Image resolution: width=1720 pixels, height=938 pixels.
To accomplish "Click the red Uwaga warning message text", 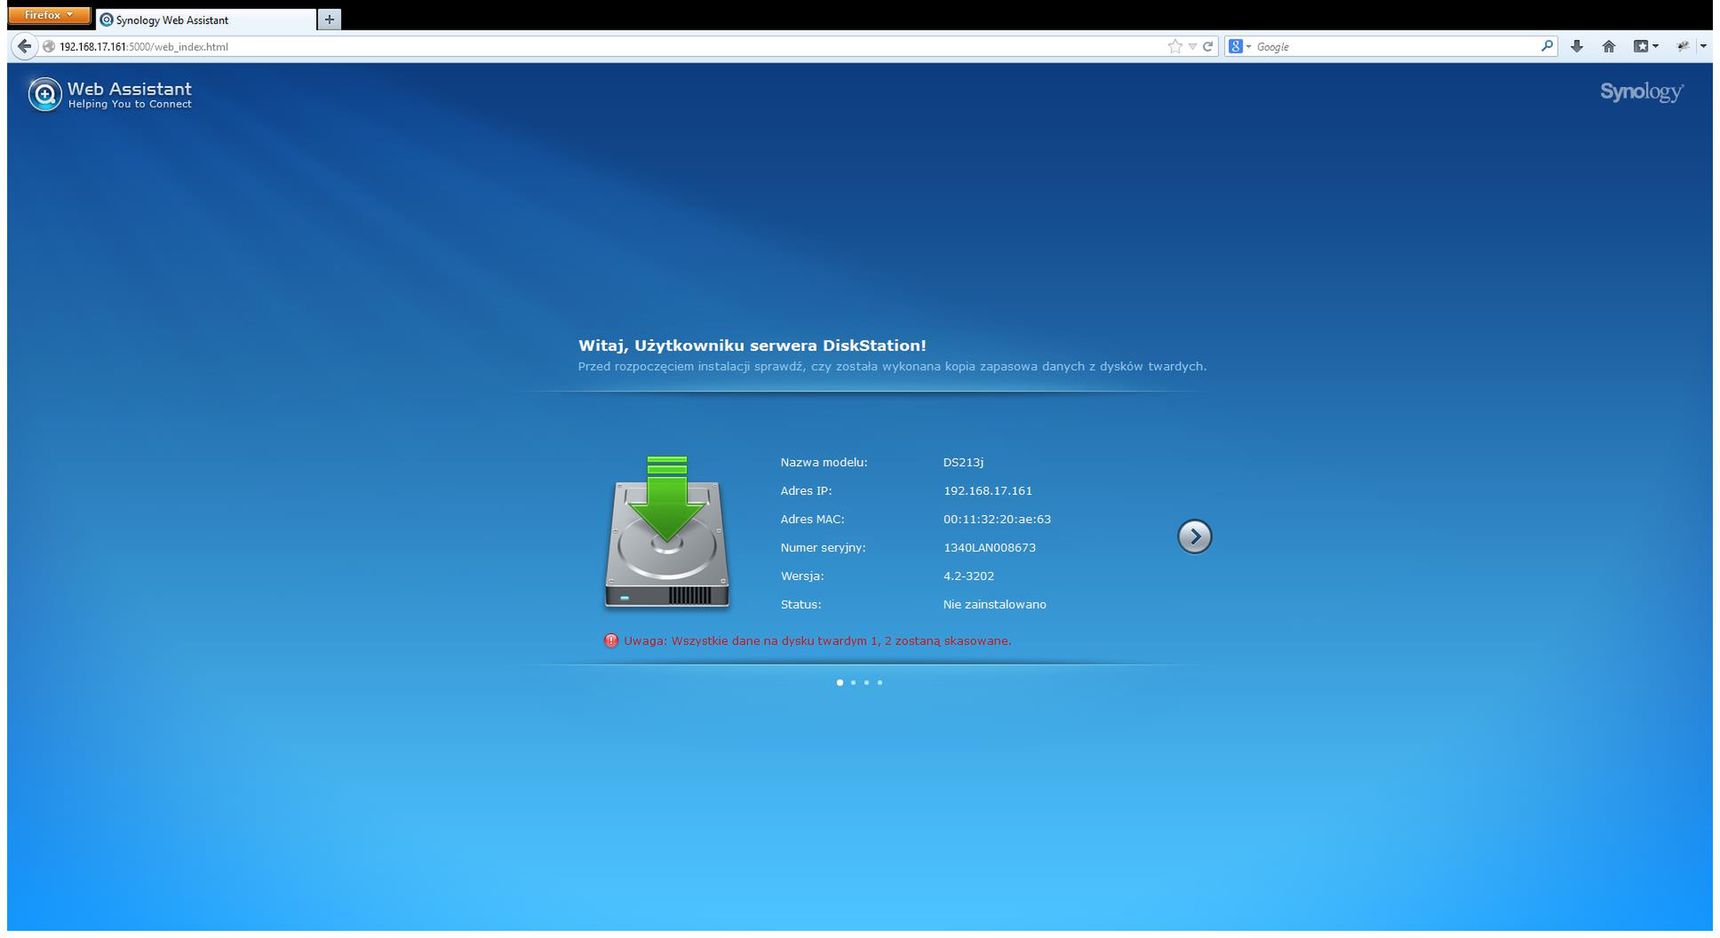I will [817, 640].
